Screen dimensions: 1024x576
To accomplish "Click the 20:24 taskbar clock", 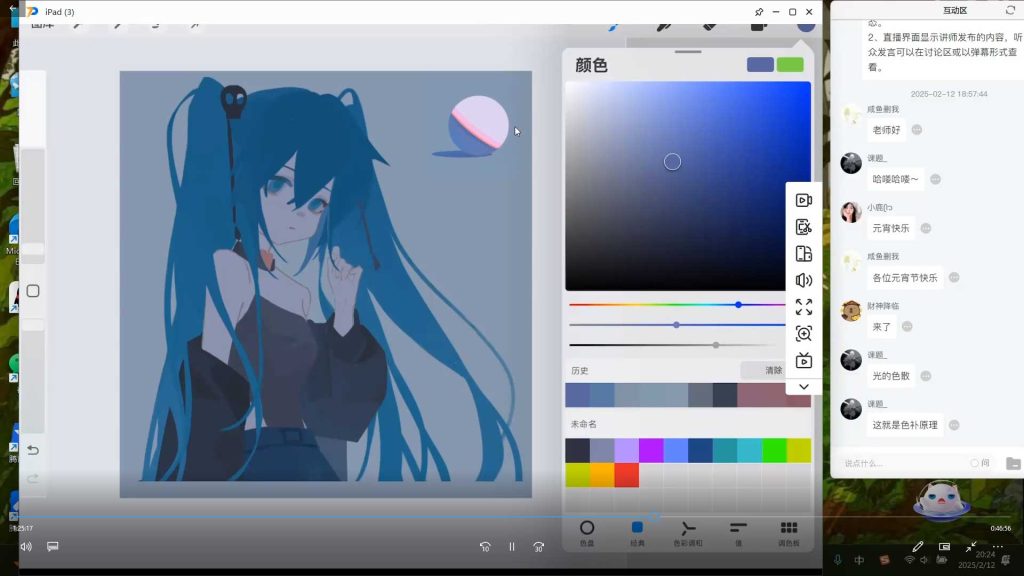I will pos(985,555).
